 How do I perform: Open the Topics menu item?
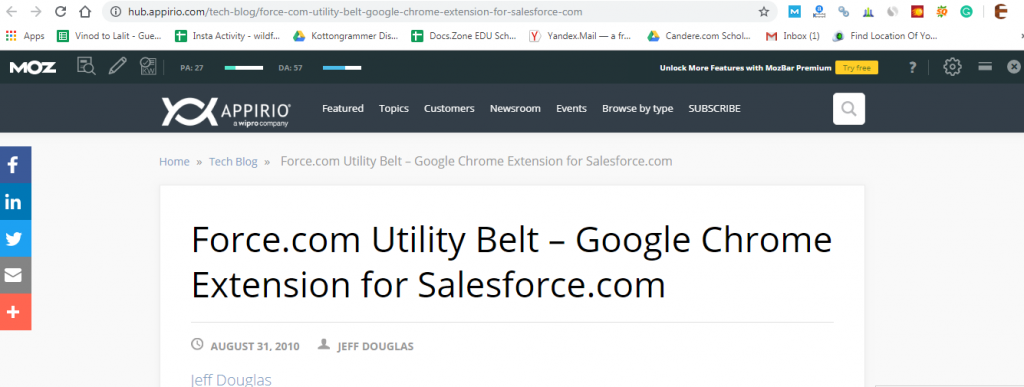click(394, 108)
